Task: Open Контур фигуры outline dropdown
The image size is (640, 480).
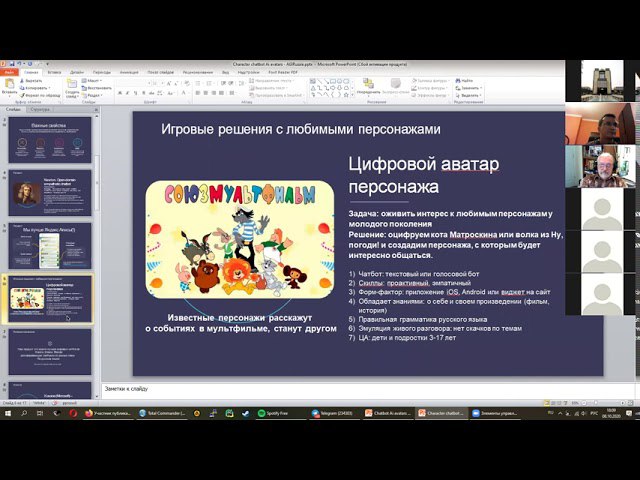Action: coord(430,88)
